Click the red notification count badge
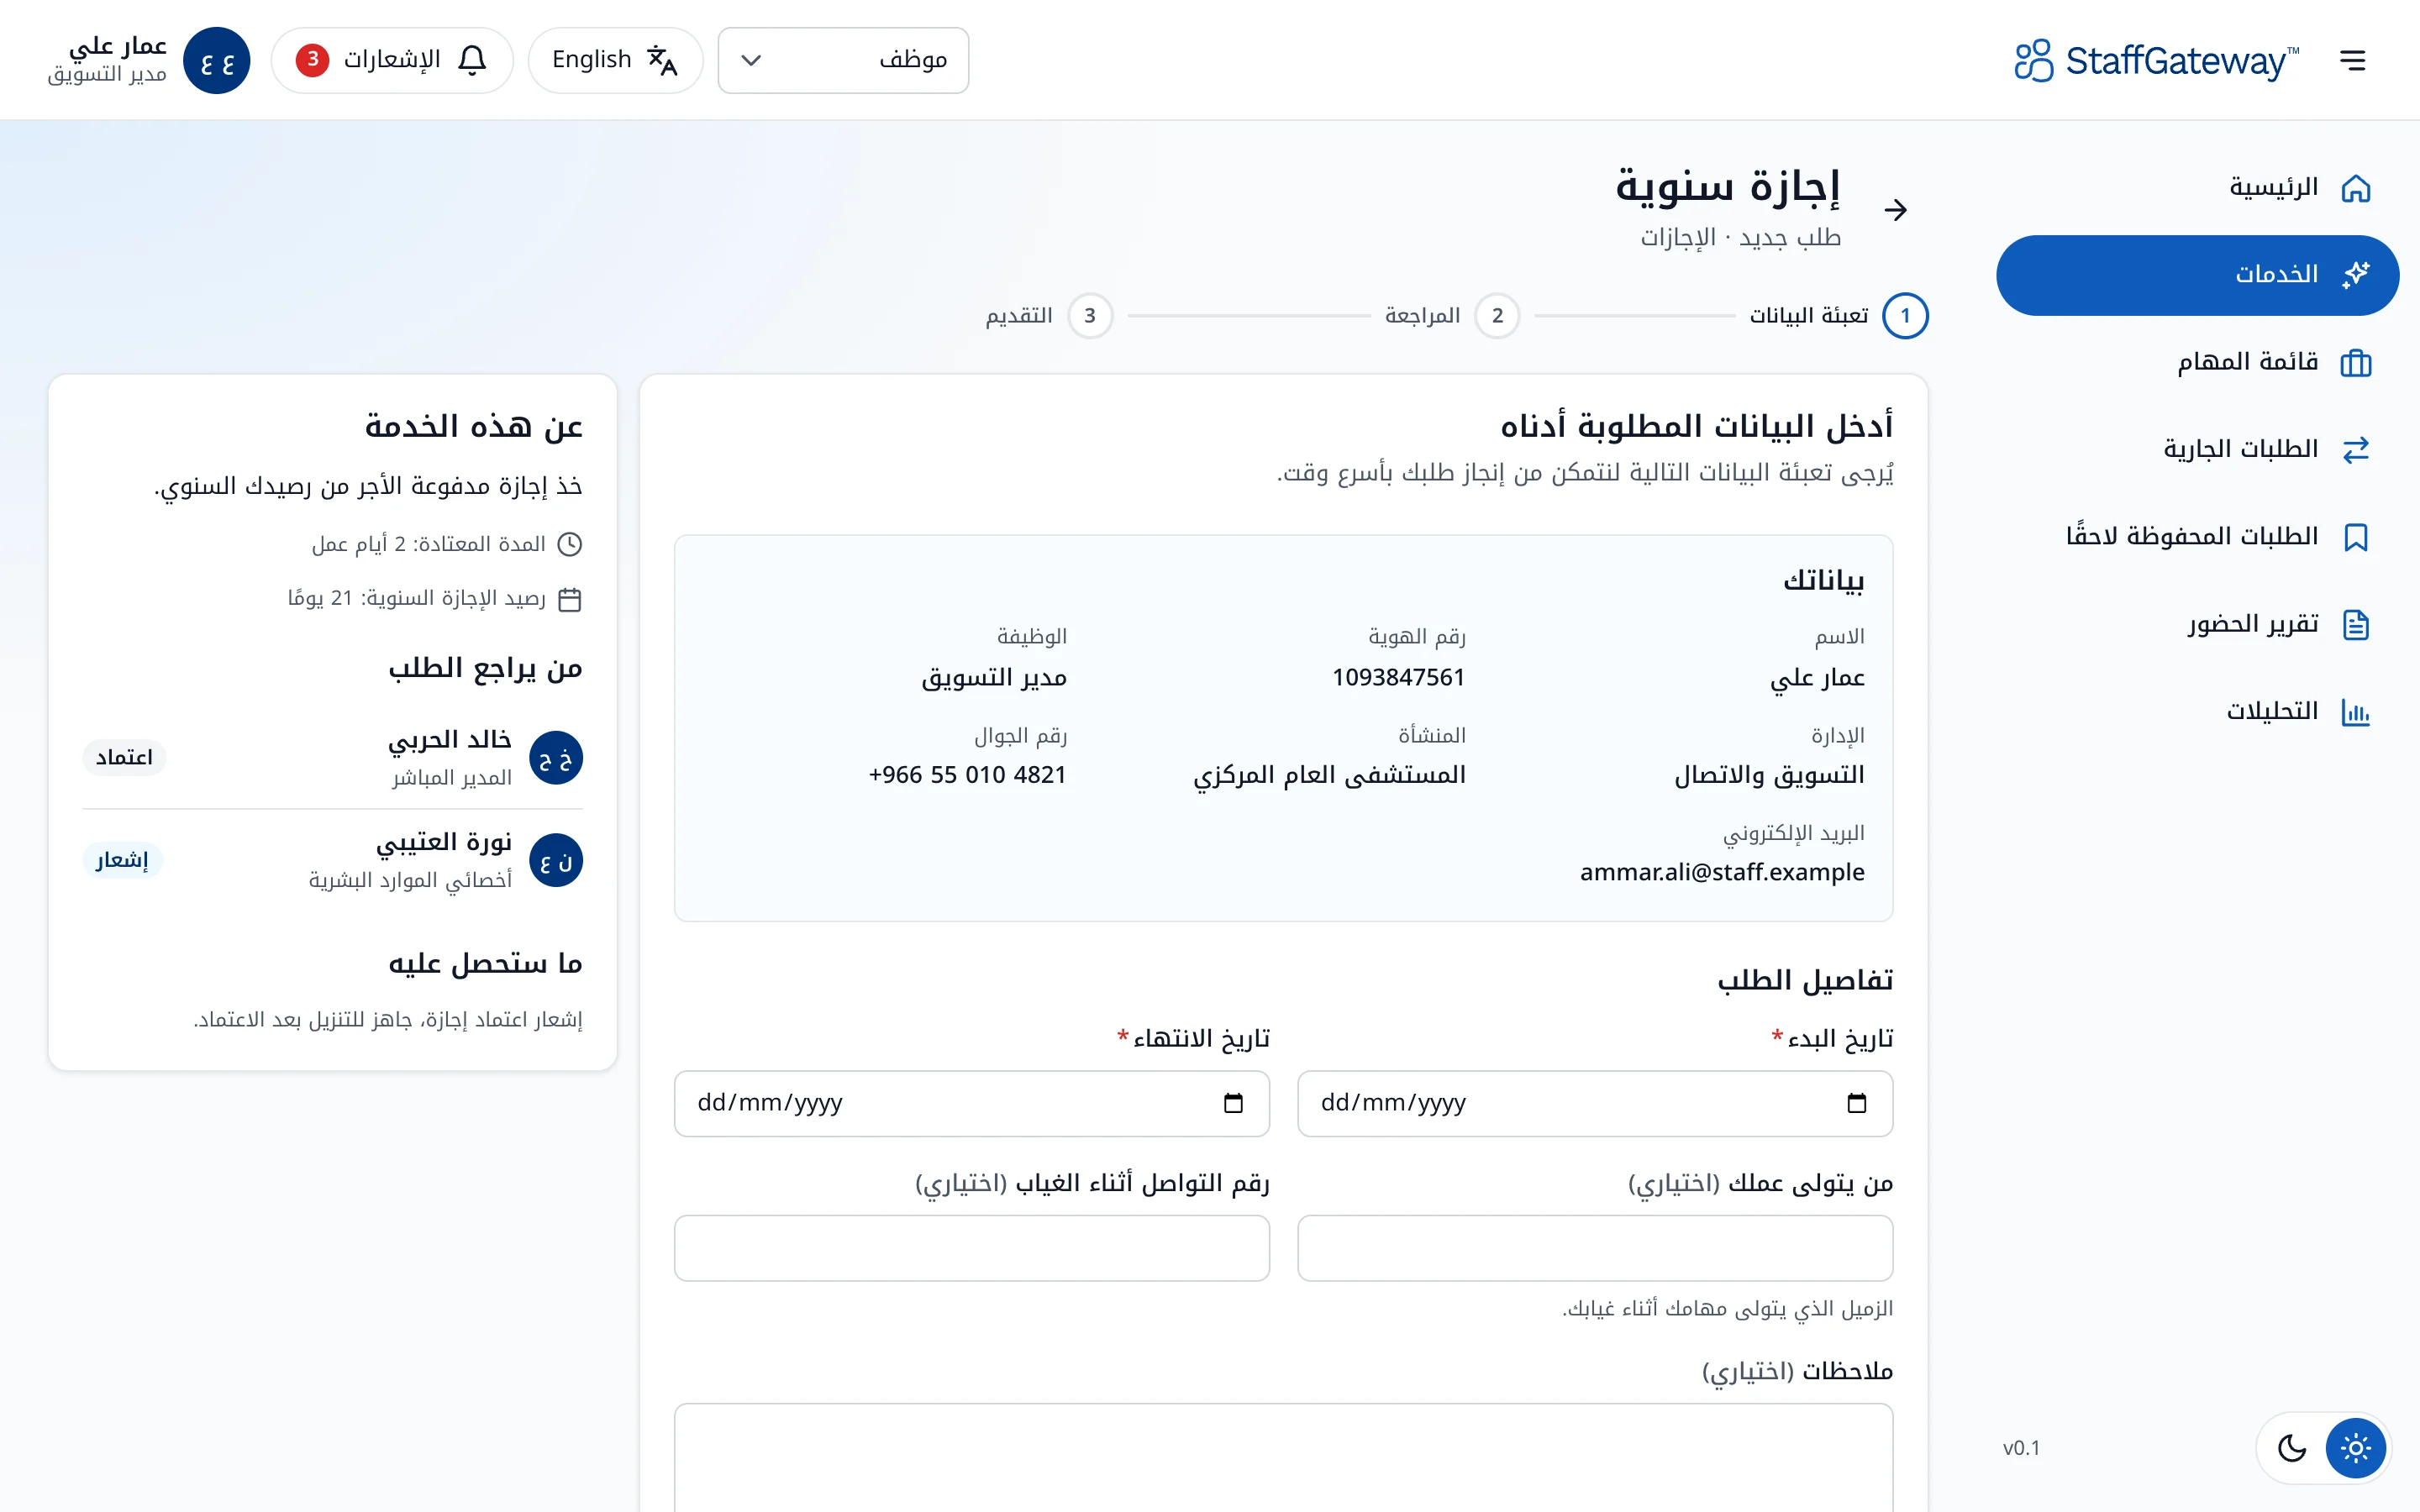The image size is (2420, 1512). tap(313, 59)
